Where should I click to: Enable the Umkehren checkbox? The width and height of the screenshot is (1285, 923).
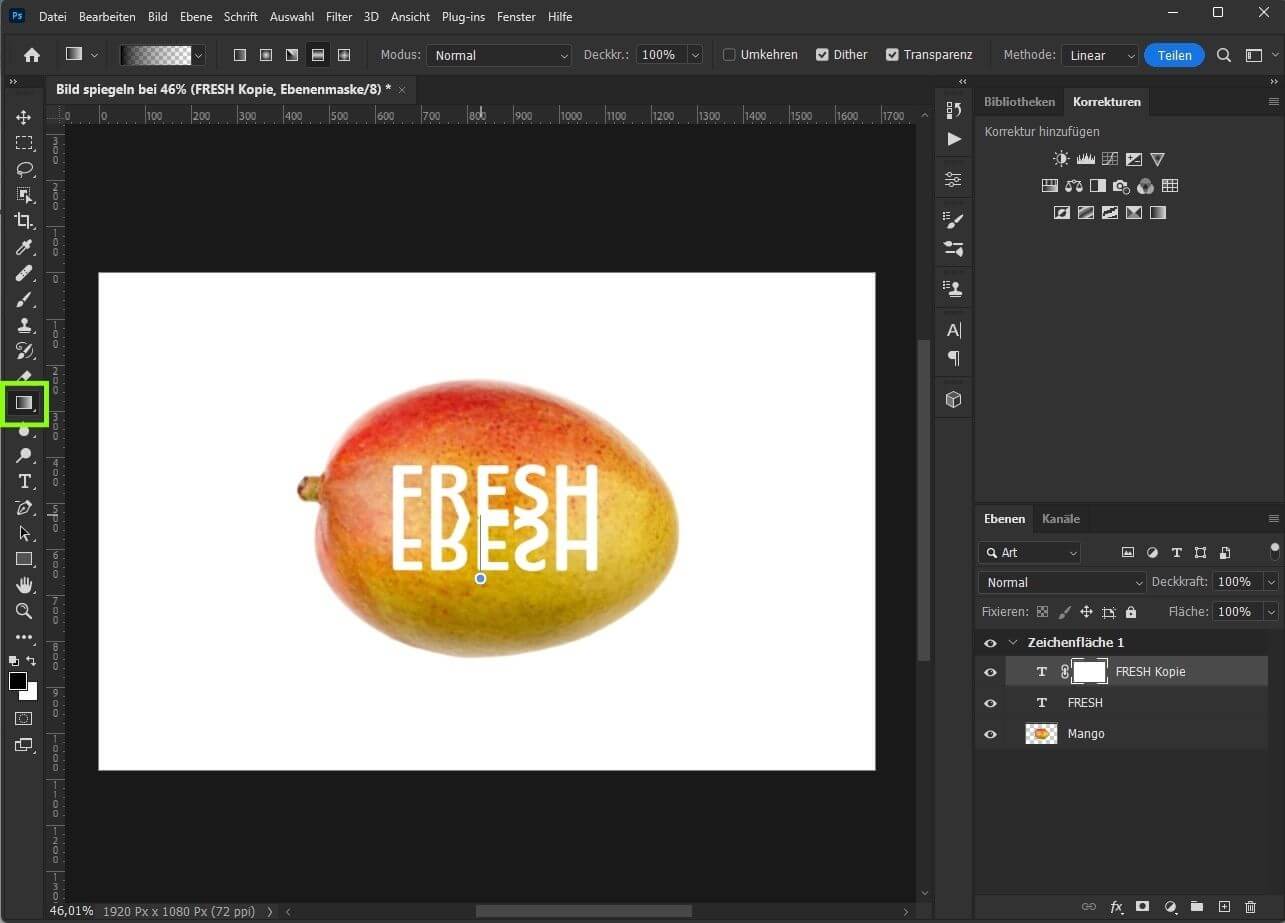click(729, 54)
